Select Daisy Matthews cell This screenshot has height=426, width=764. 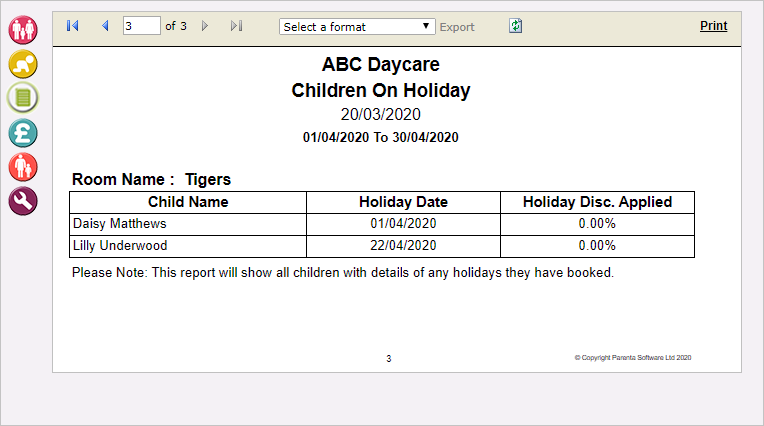(x=188, y=224)
